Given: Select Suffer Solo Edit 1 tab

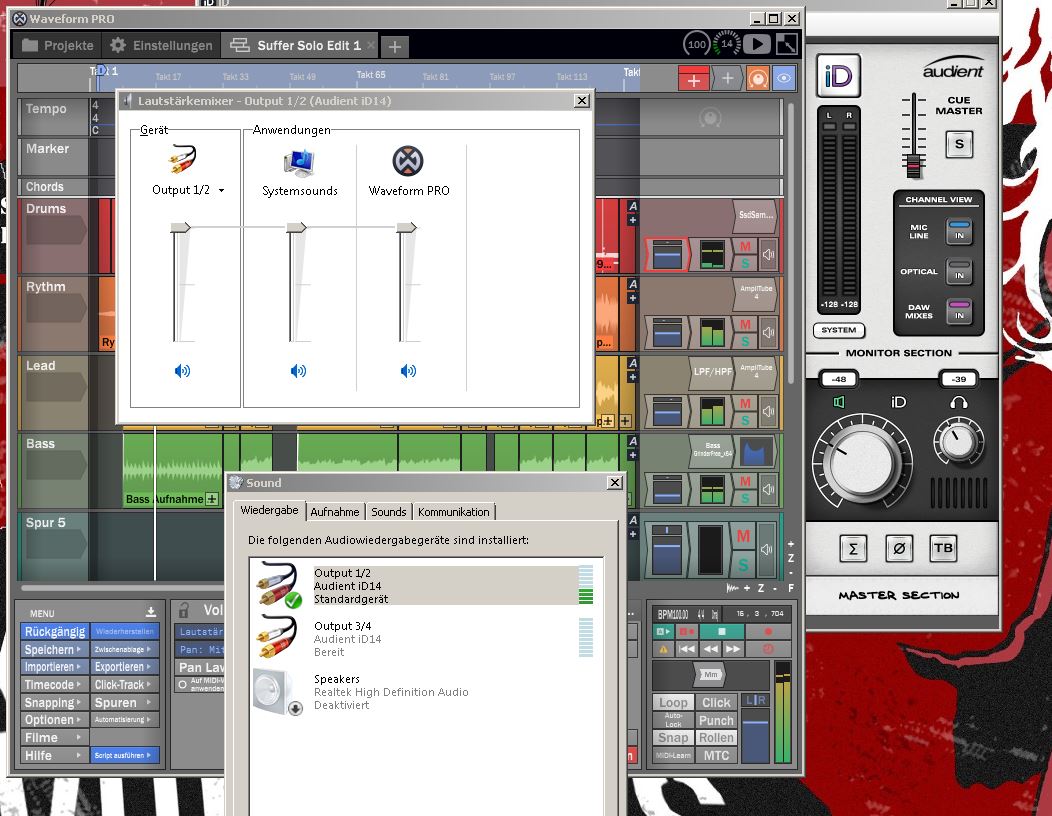Looking at the screenshot, I should tap(301, 45).
